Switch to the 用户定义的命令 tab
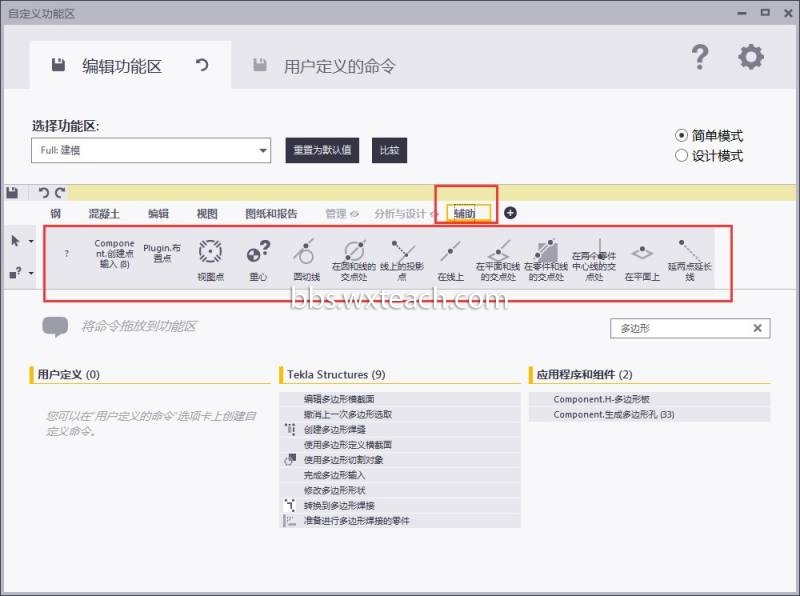Viewport: 800px width, 596px height. 339,66
